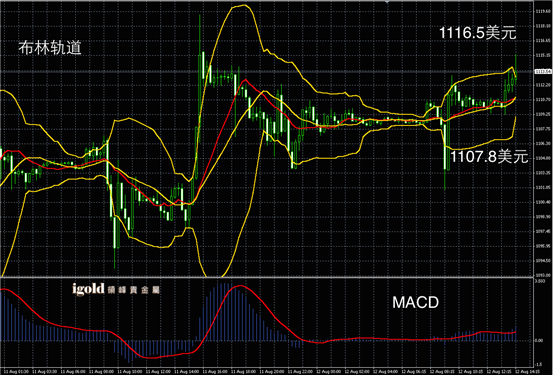
Task: Click the 12 Aug 04:00 time label
Action: click(x=385, y=371)
